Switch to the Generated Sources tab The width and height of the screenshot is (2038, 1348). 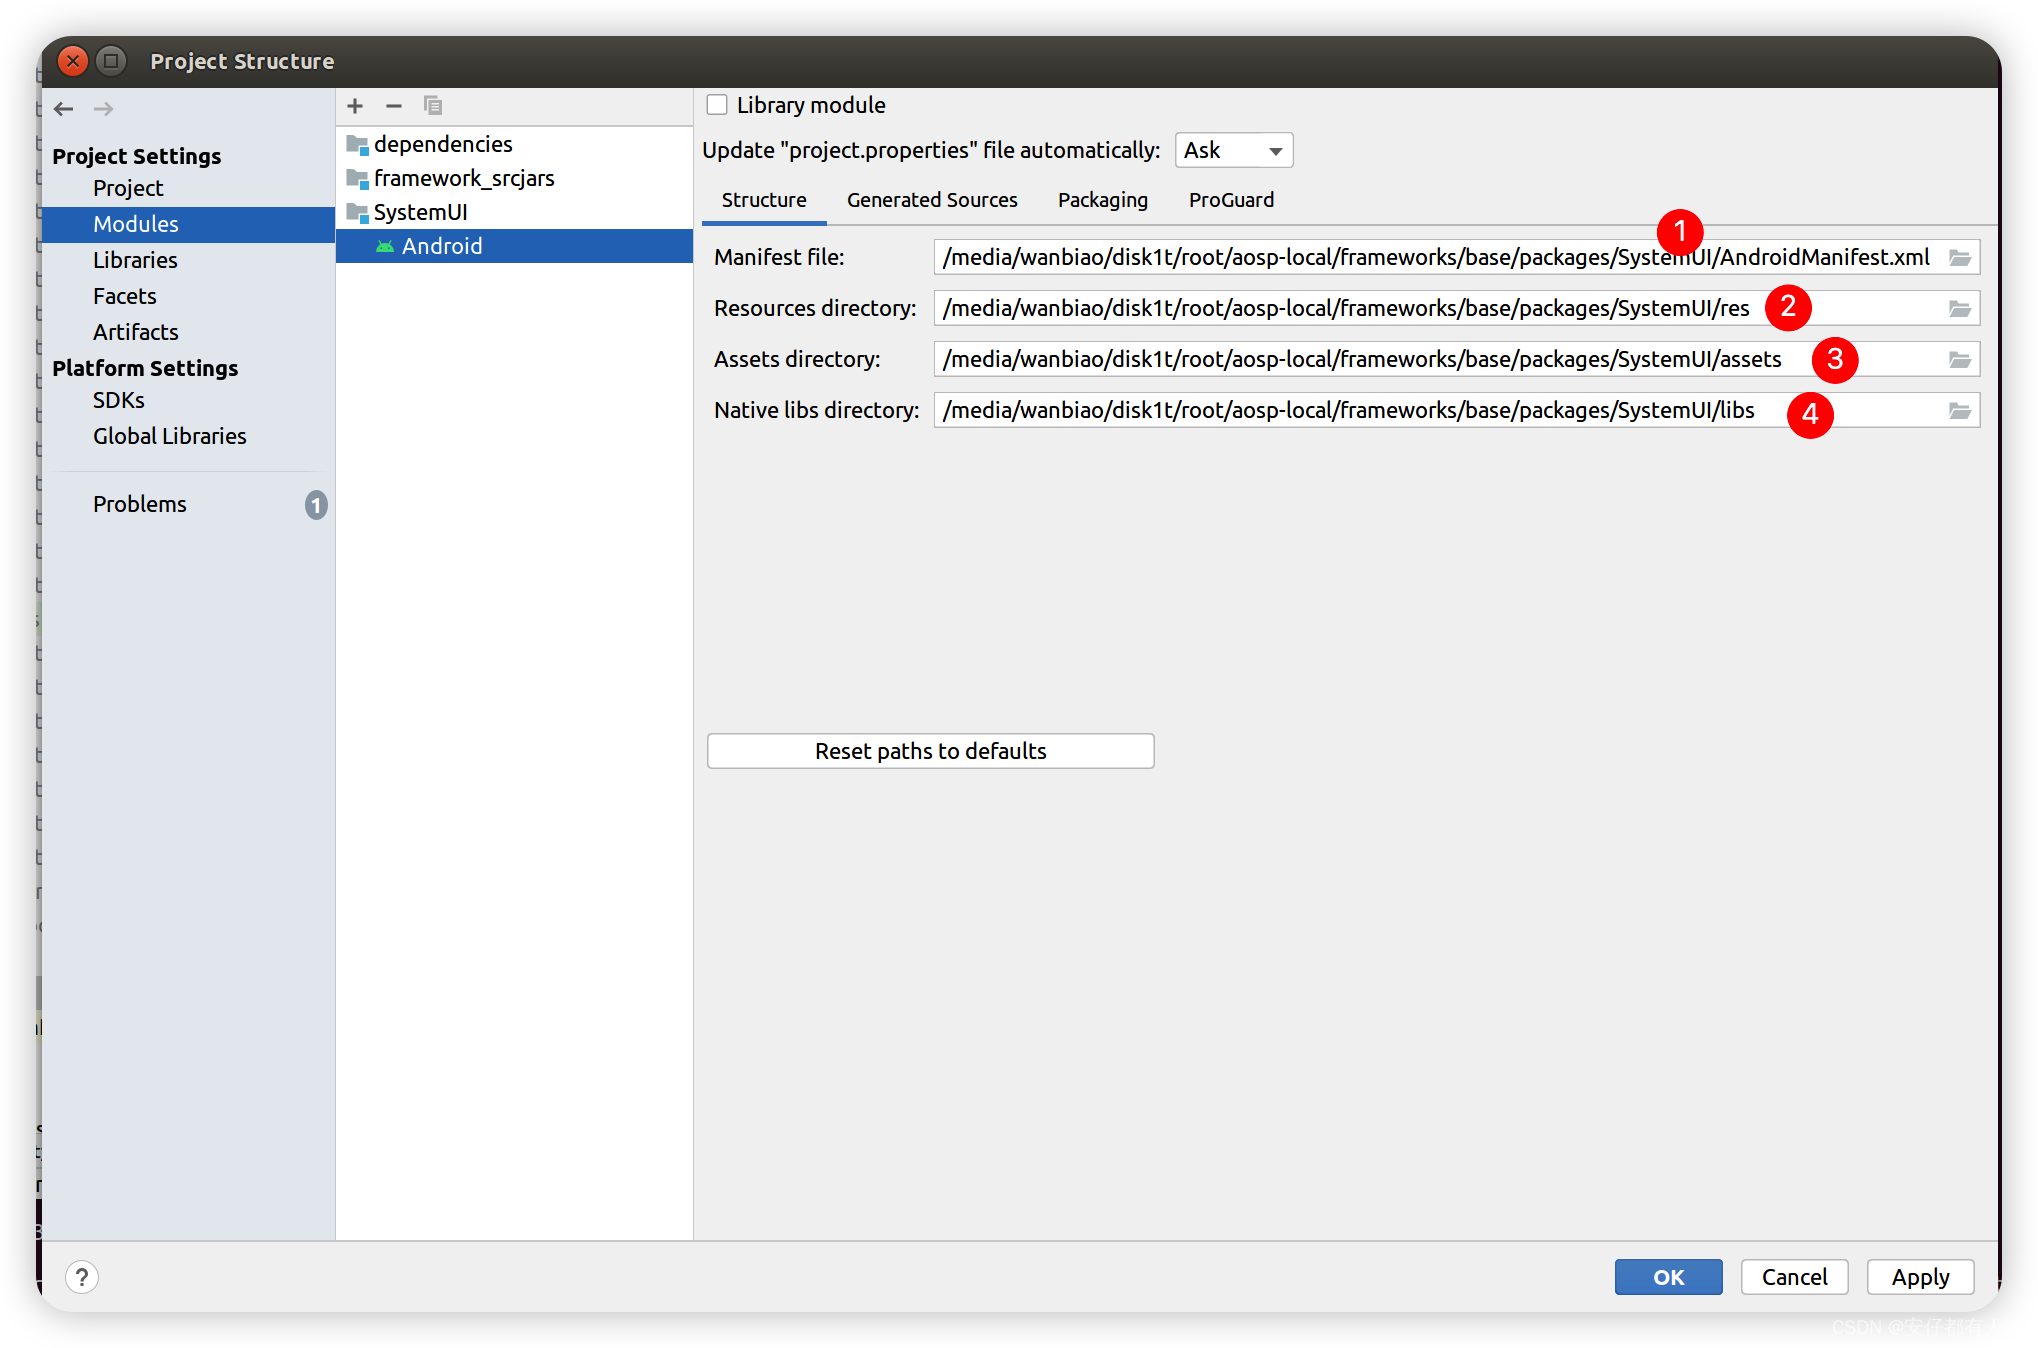931,199
